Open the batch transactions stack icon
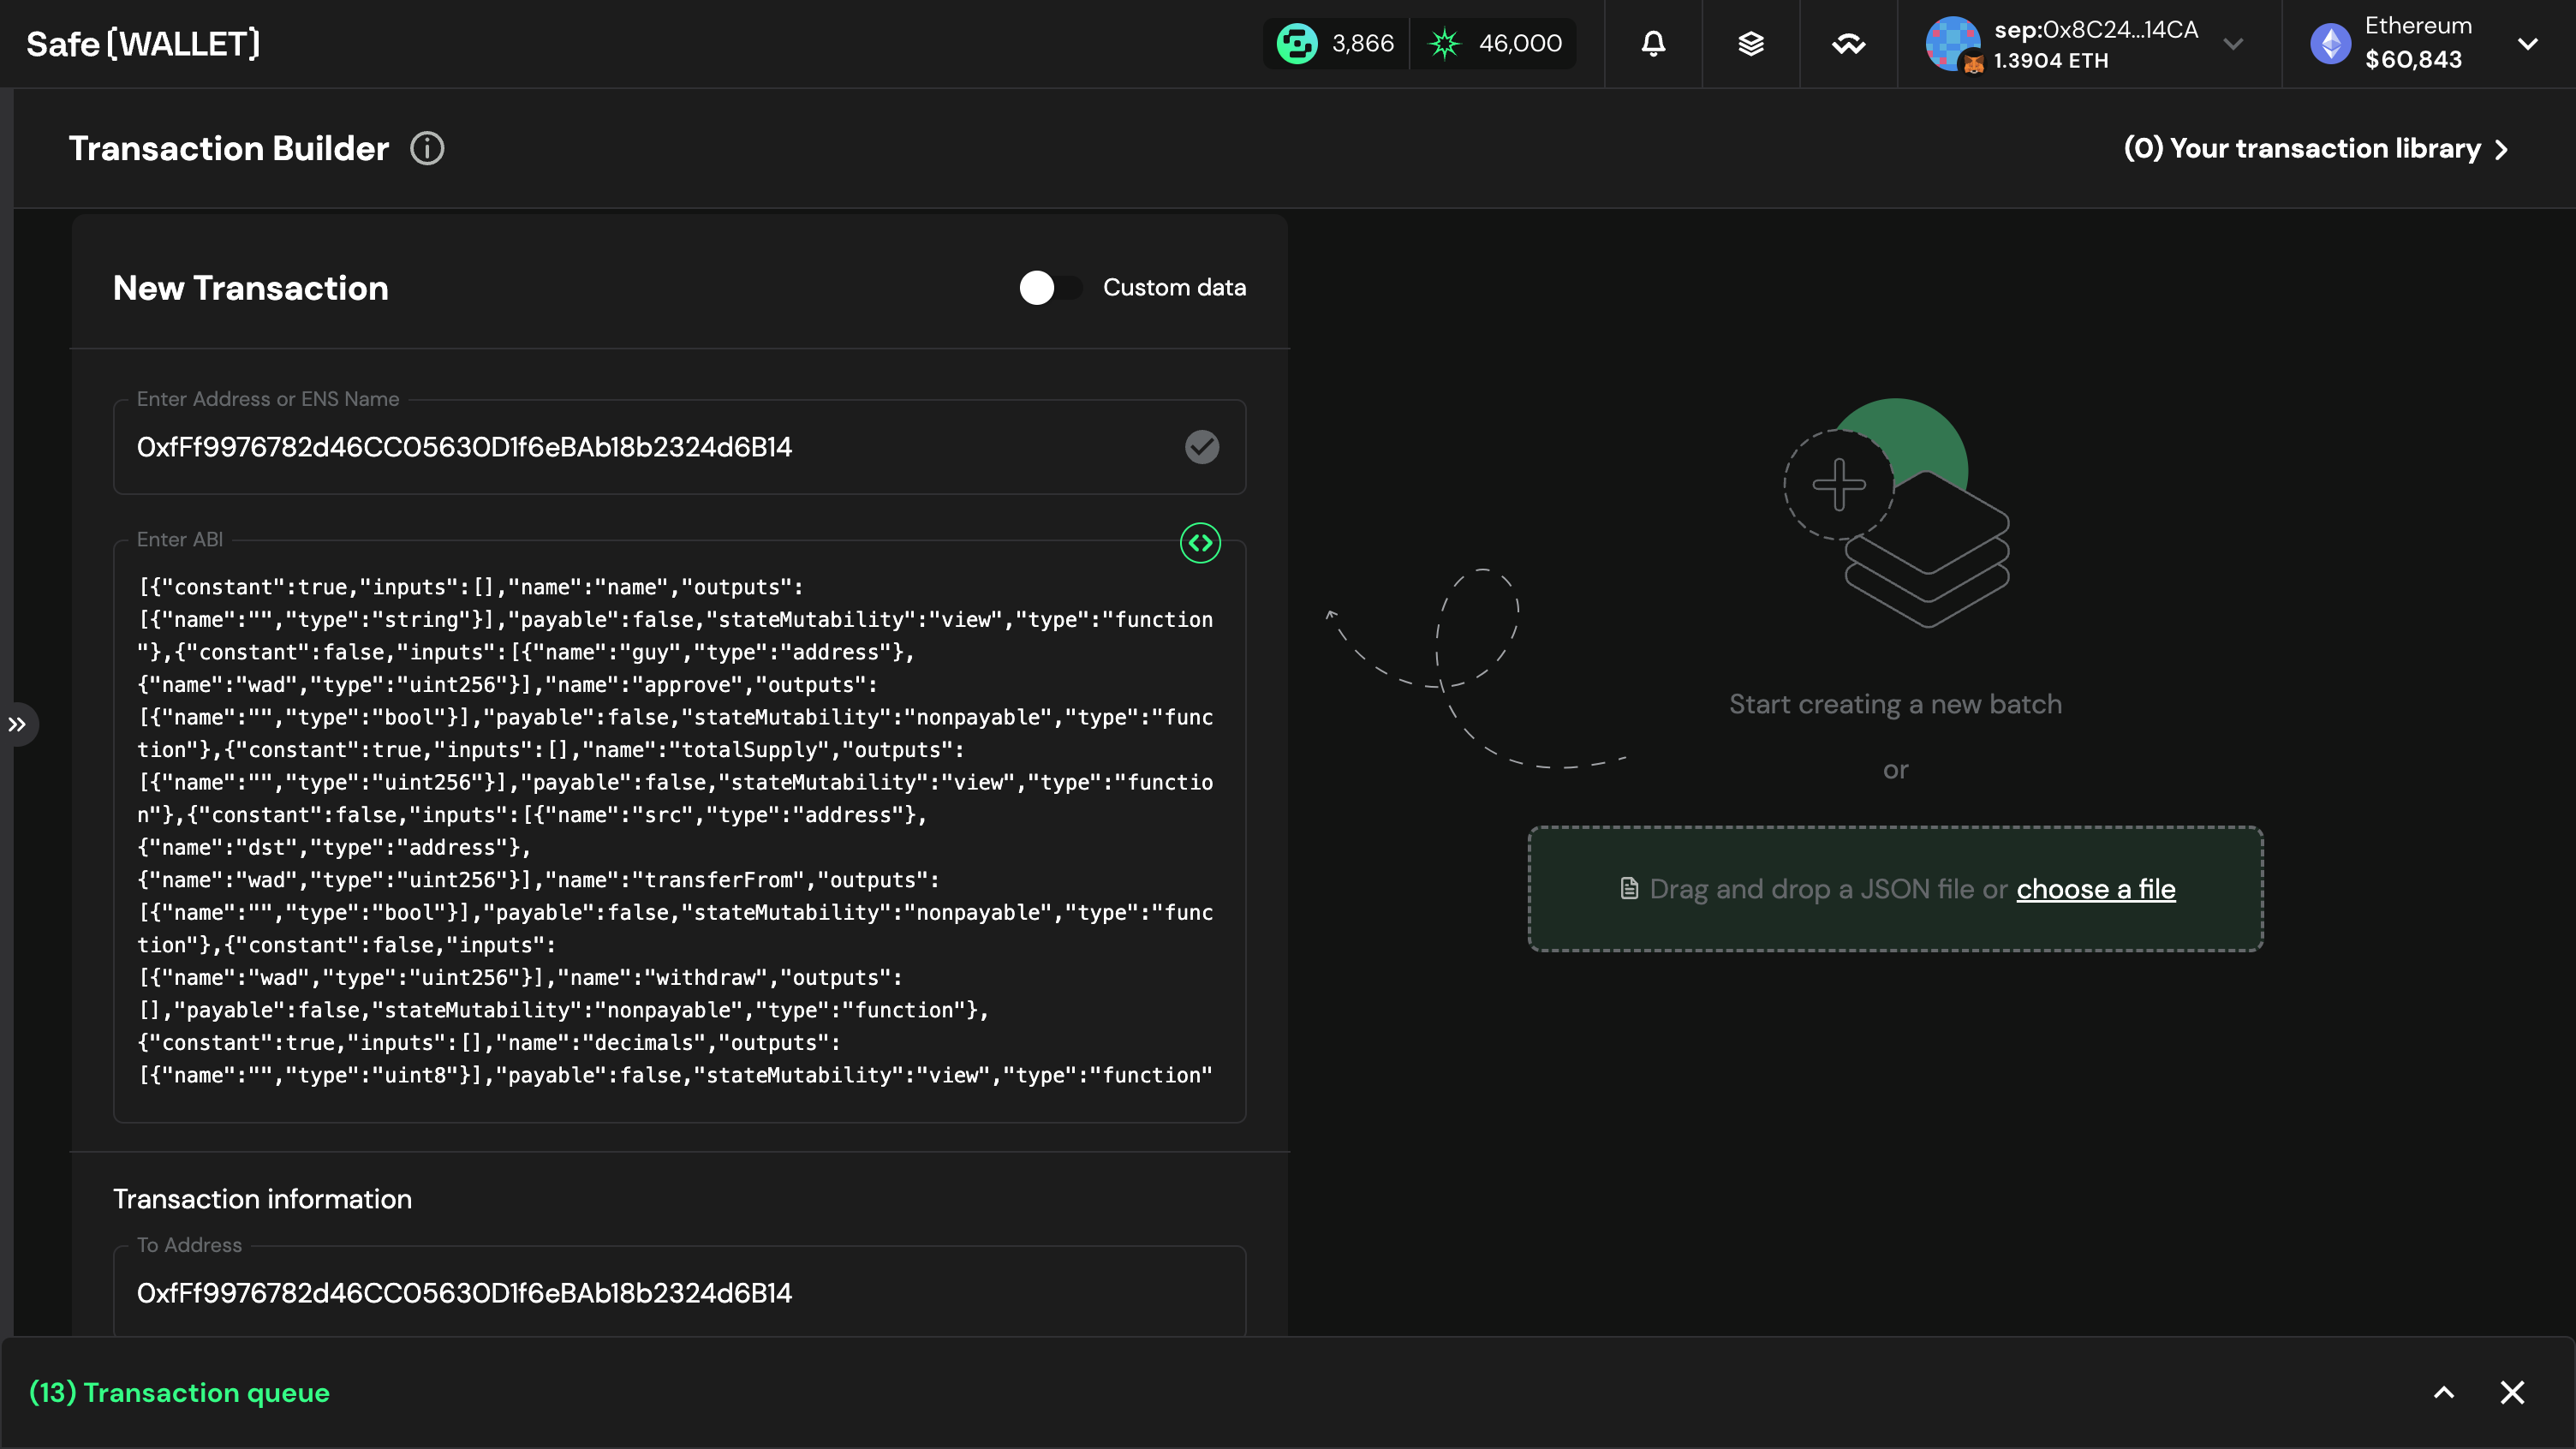Viewport: 2576px width, 1449px height. pos(1751,44)
